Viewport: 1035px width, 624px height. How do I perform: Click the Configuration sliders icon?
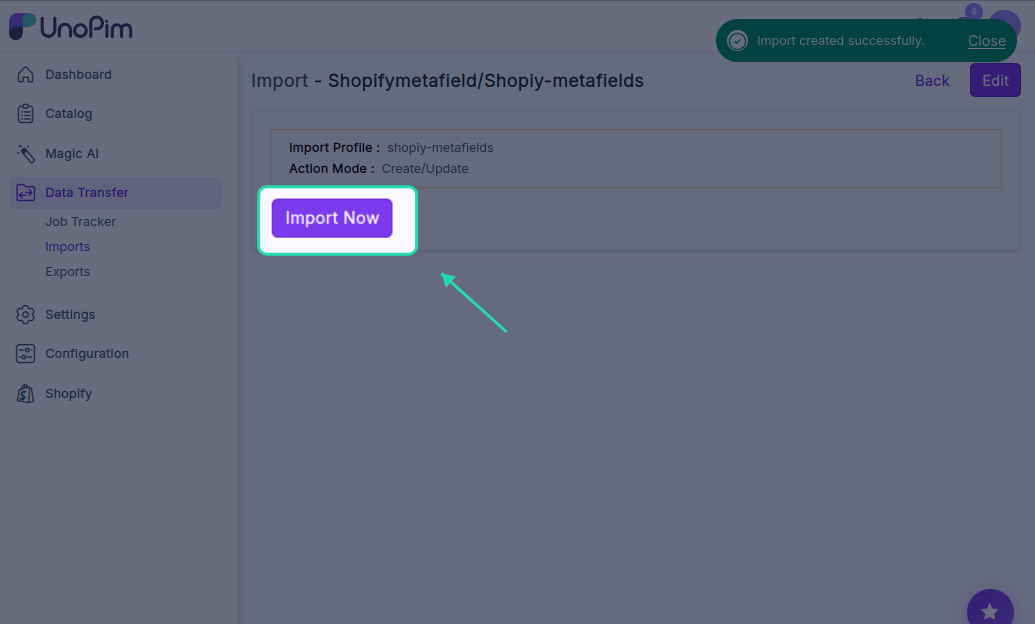[25, 354]
